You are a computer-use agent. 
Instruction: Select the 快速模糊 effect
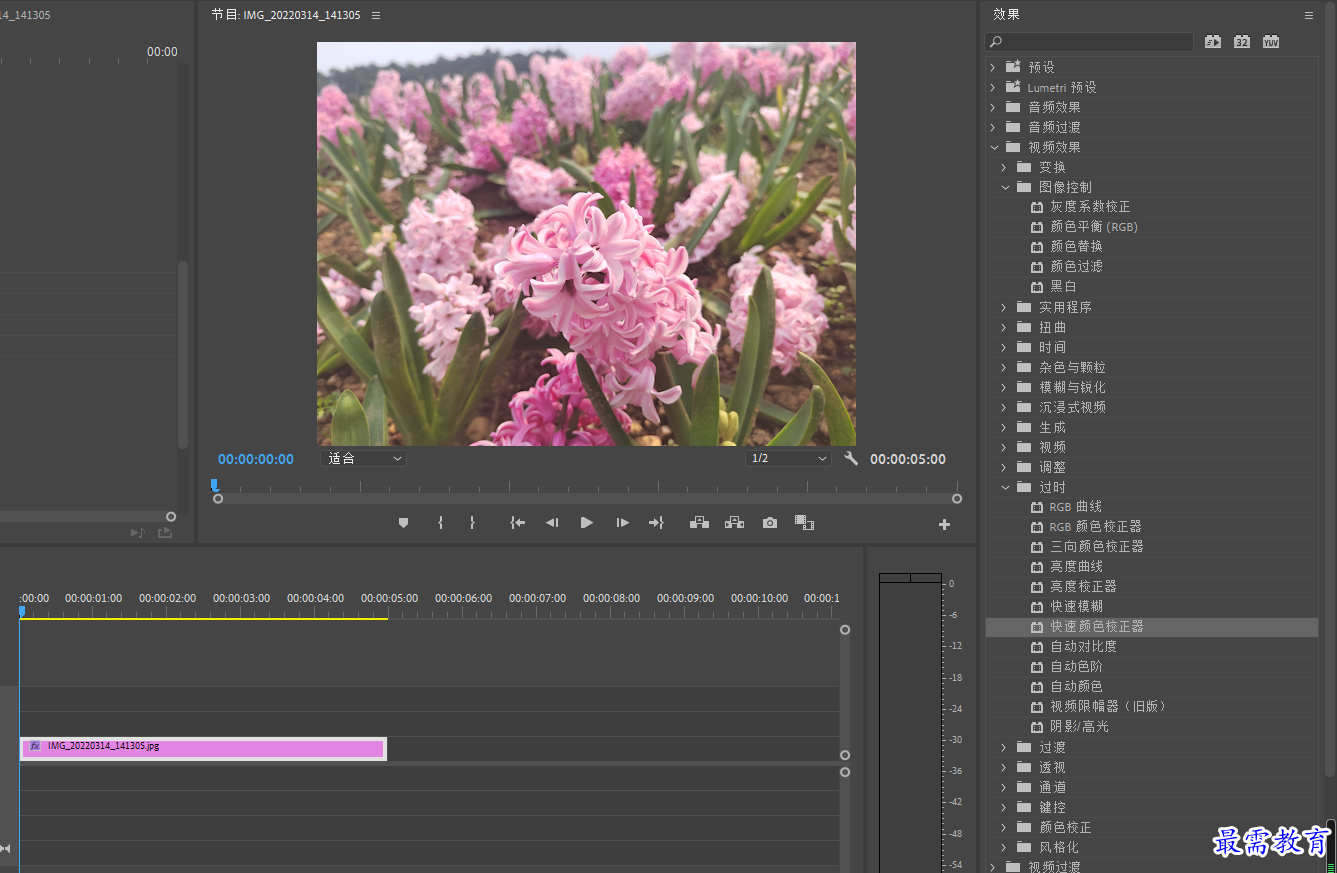pyautogui.click(x=1077, y=607)
